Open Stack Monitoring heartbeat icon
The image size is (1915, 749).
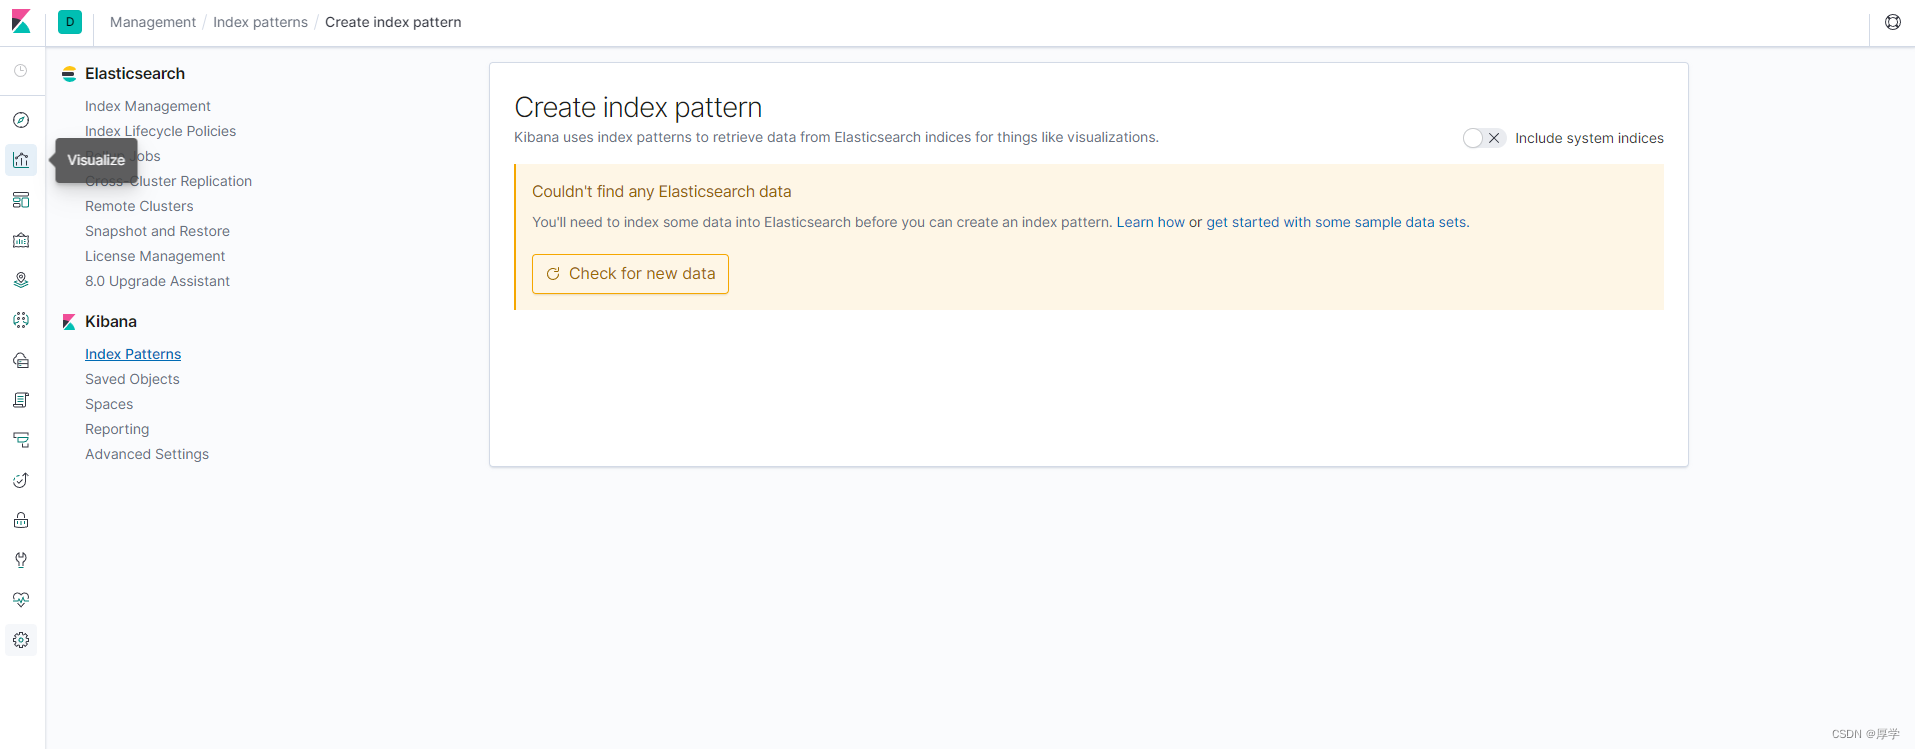tap(21, 600)
